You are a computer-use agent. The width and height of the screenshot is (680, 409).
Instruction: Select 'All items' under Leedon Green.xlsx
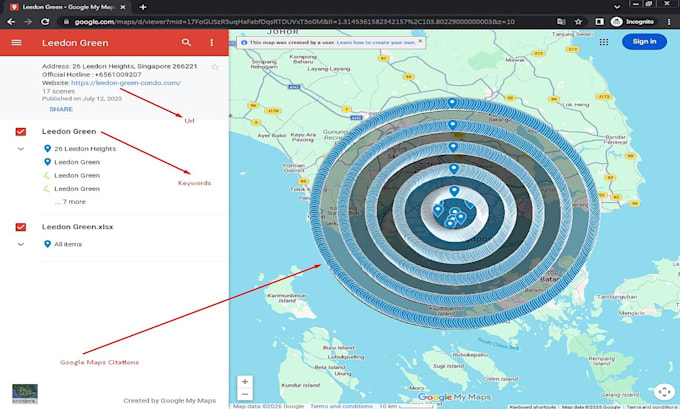(63, 244)
